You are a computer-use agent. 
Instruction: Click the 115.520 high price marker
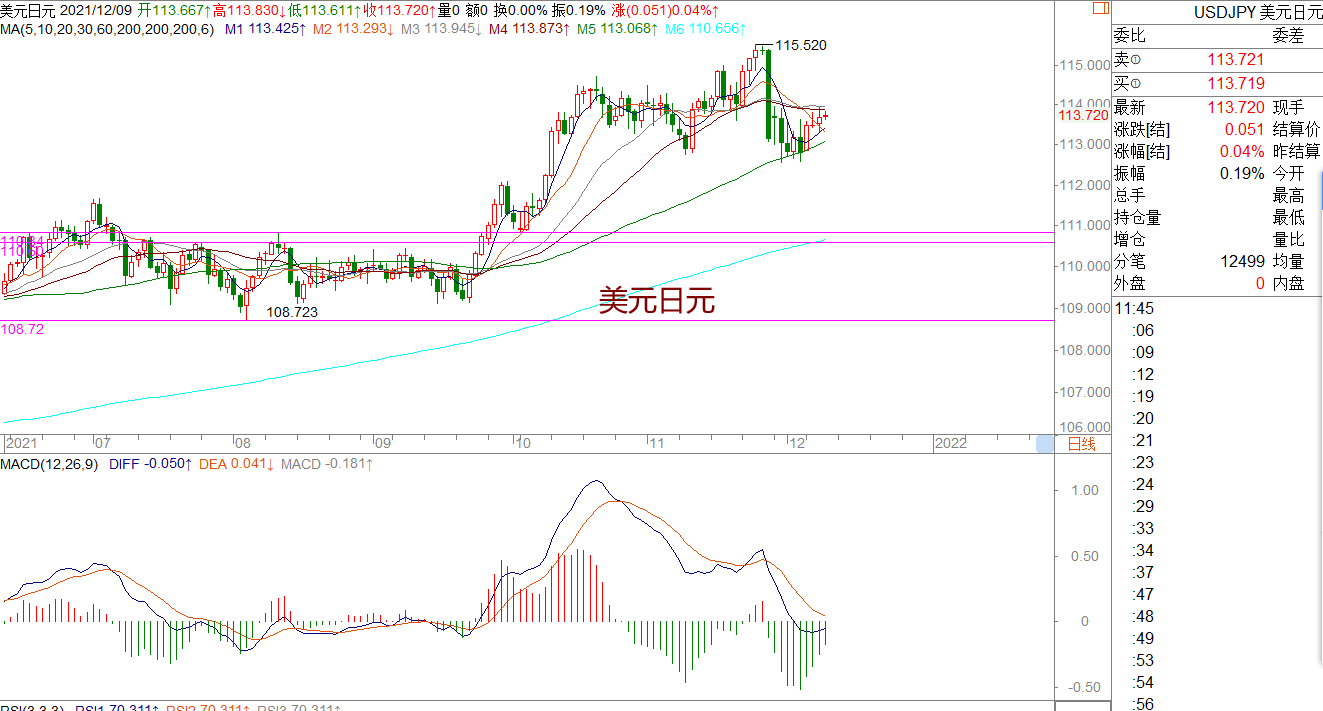point(801,46)
